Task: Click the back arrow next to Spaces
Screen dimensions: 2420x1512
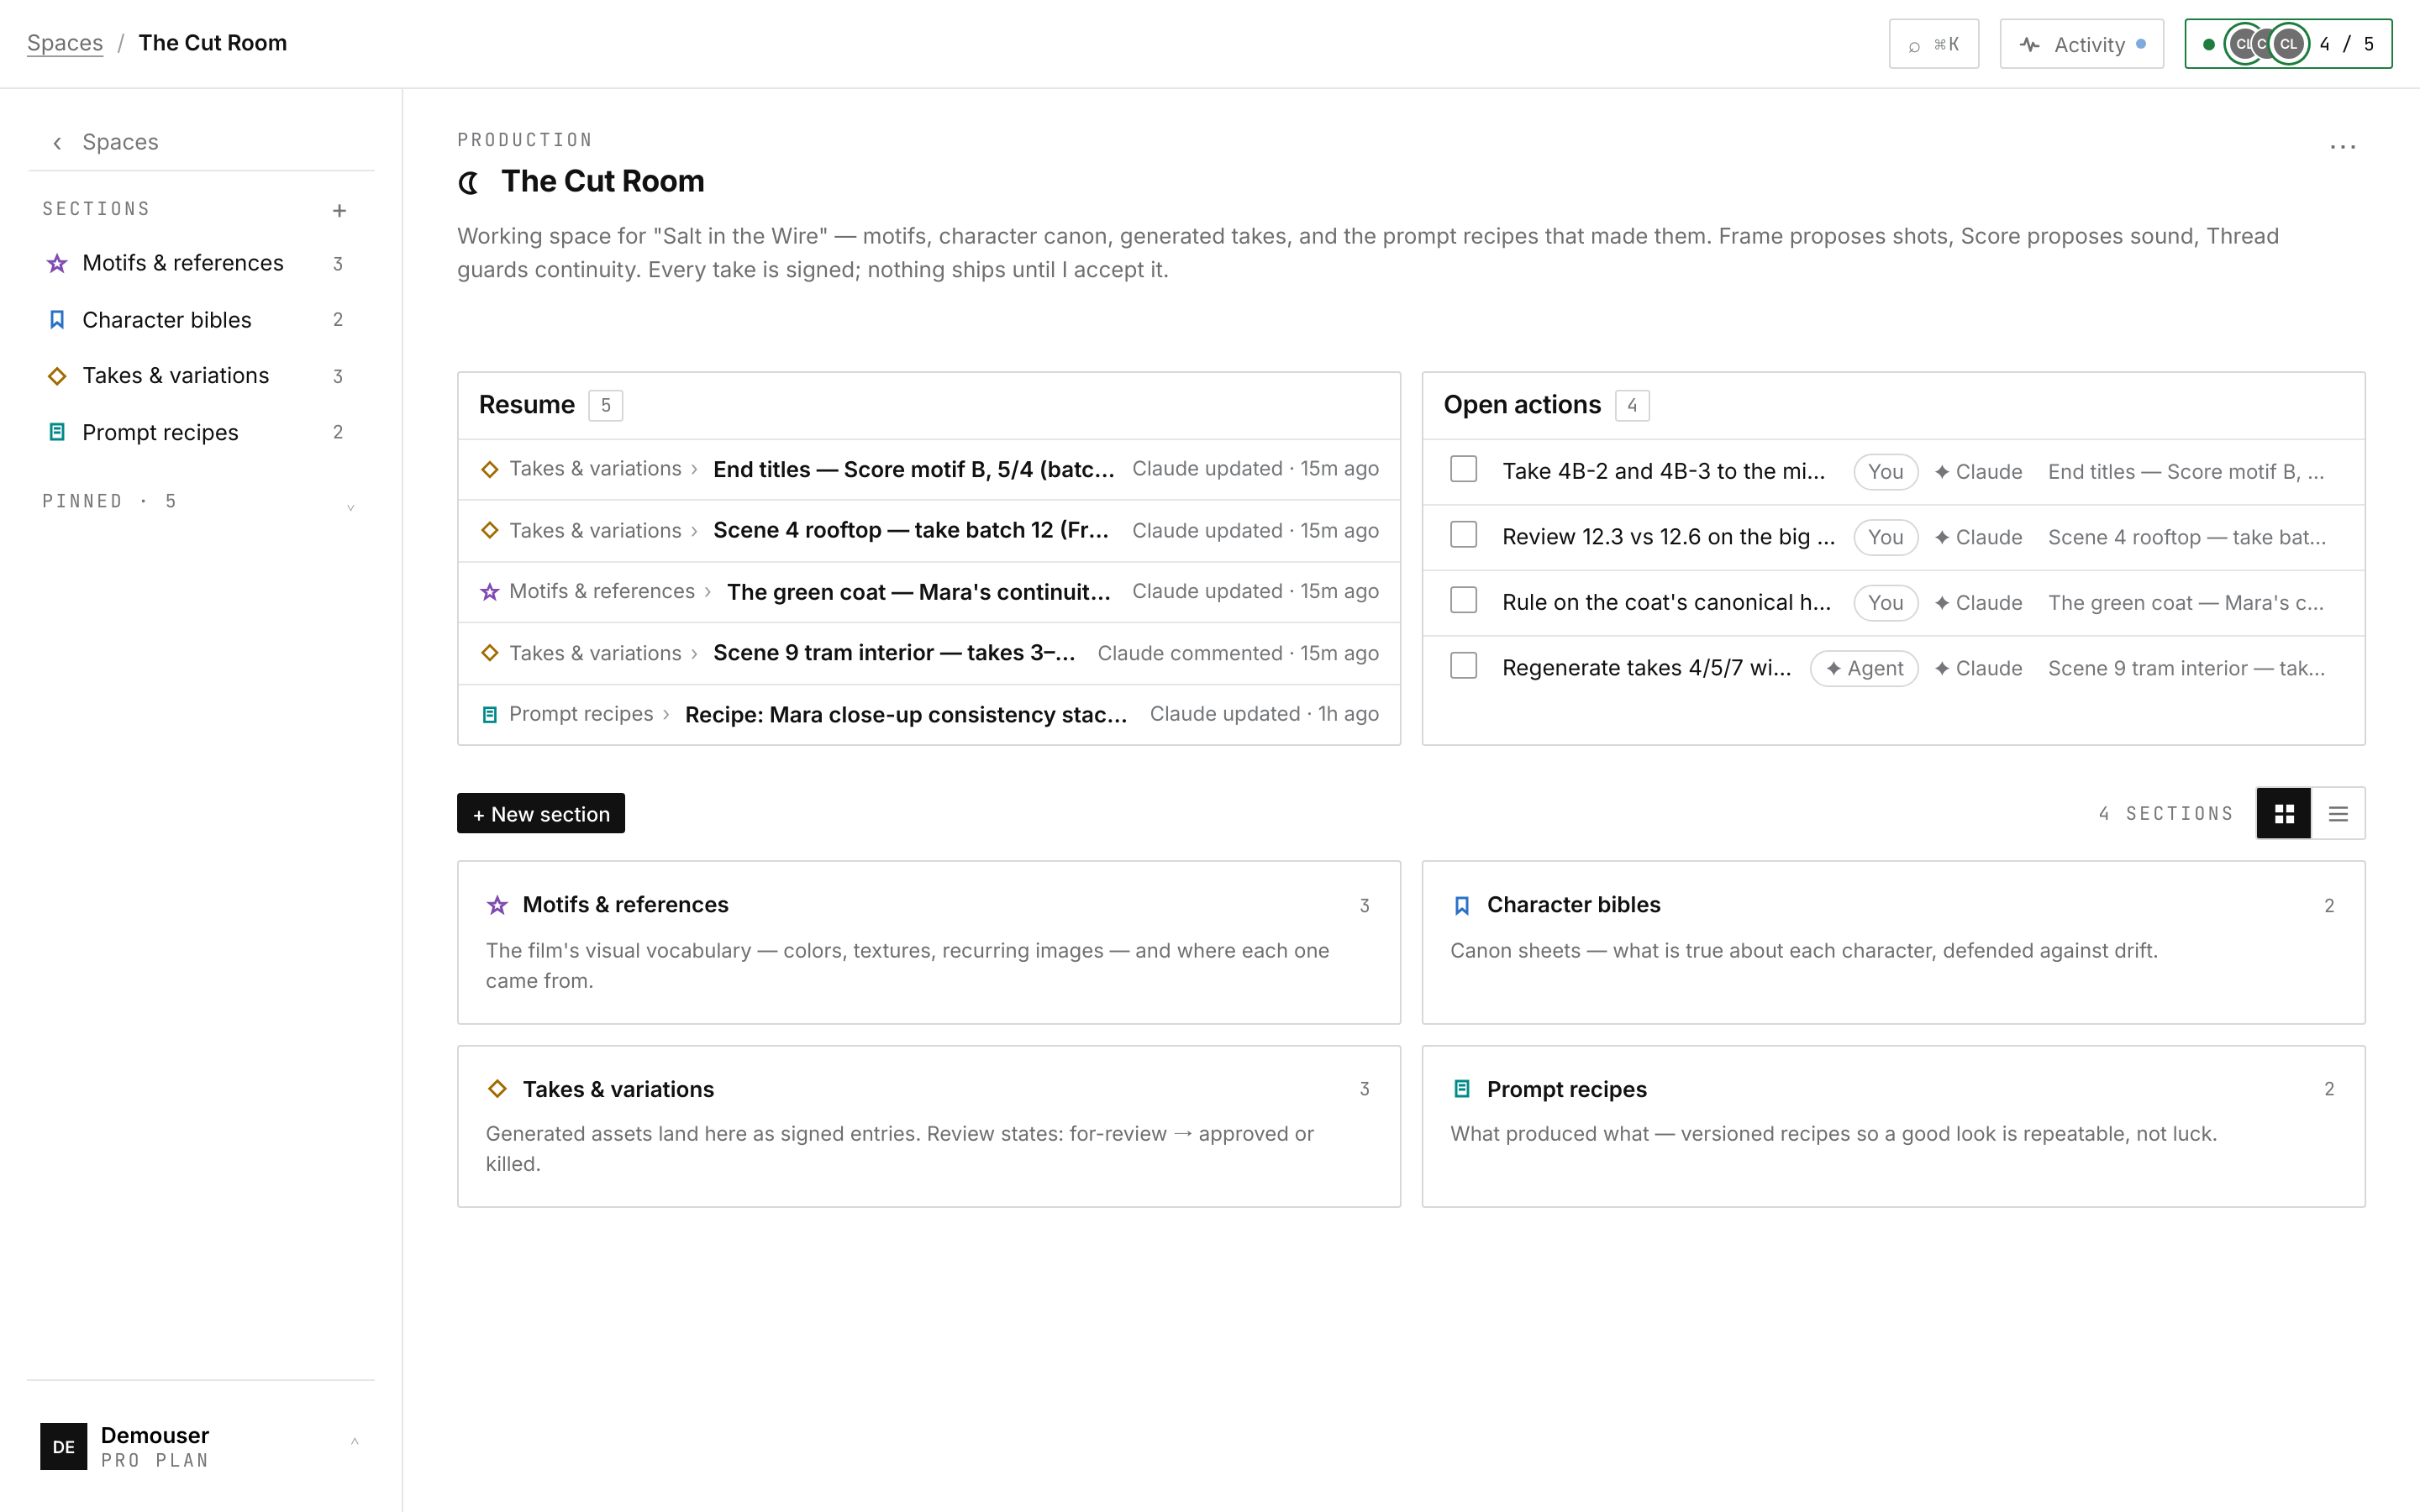Action: coord(58,143)
